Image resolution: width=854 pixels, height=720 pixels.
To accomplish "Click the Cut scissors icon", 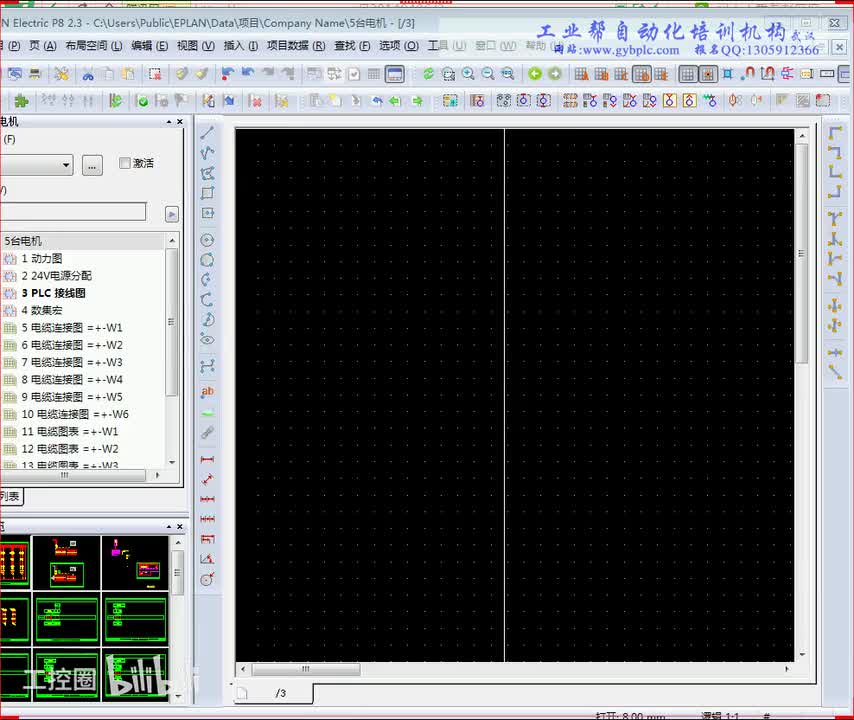I will [x=88, y=74].
